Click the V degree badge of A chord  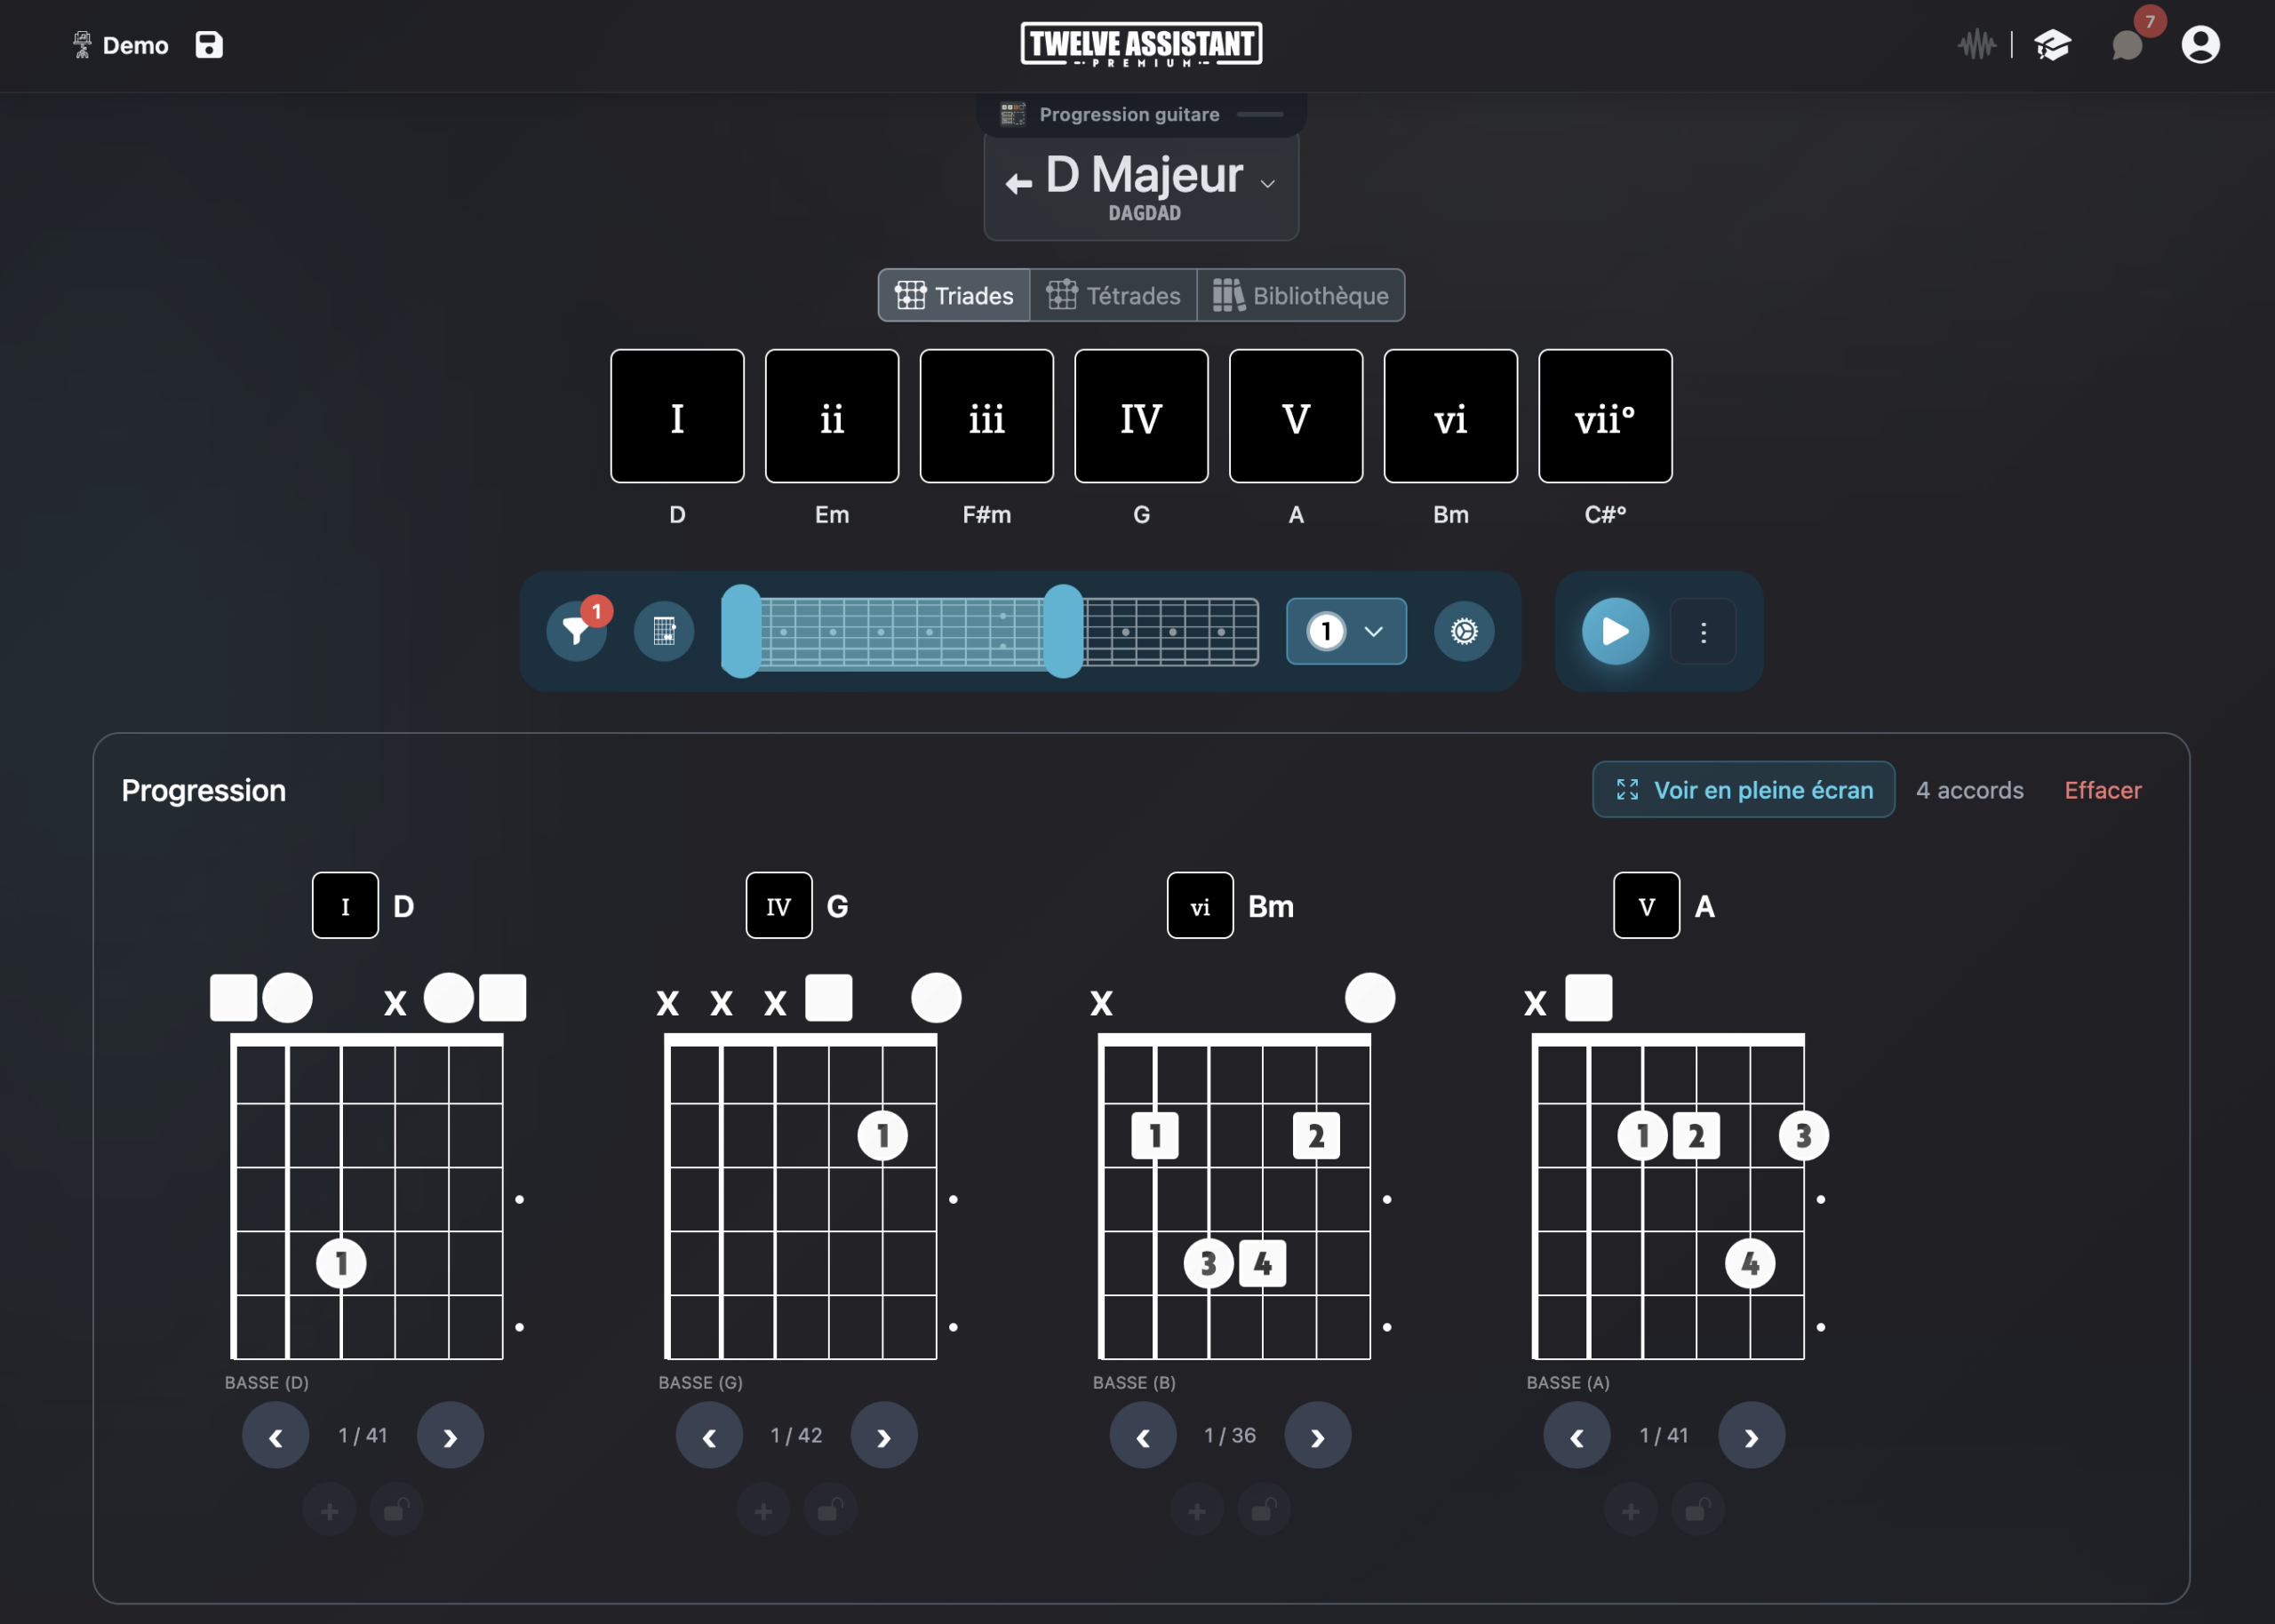[x=1646, y=906]
